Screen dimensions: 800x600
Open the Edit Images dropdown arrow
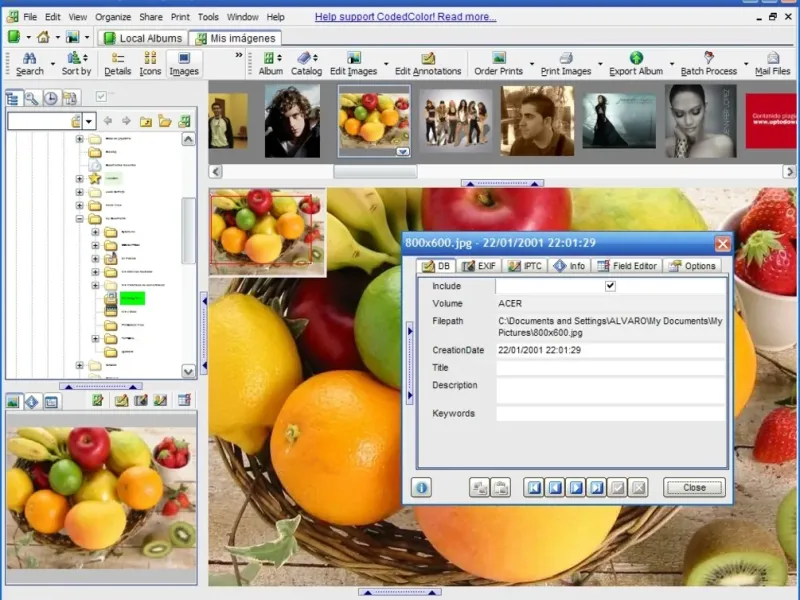[x=386, y=64]
